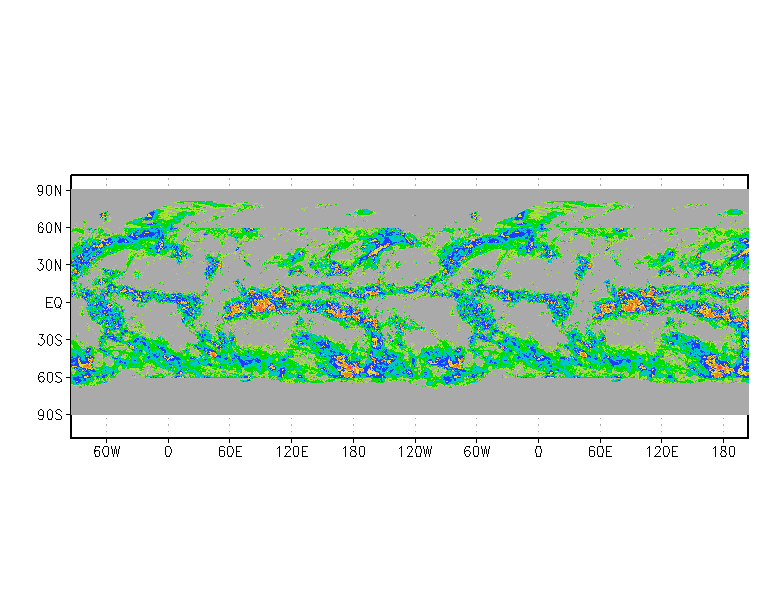Select the rightmost 0 longitude label
This screenshot has height=612, width=784.
(x=539, y=452)
